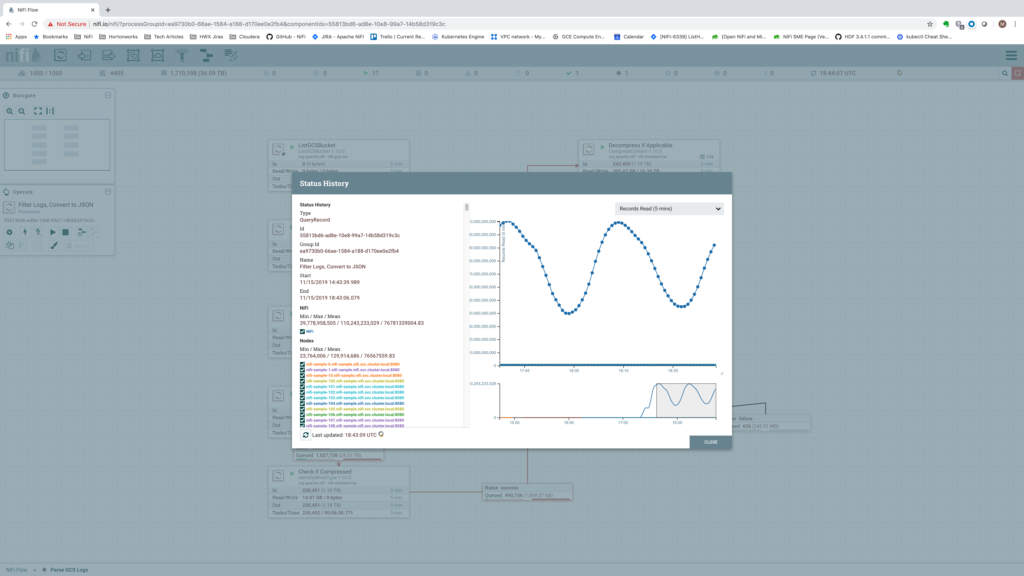Close the dialog using the CLOSE button
Screen dimensions: 1024x576
click(x=710, y=441)
